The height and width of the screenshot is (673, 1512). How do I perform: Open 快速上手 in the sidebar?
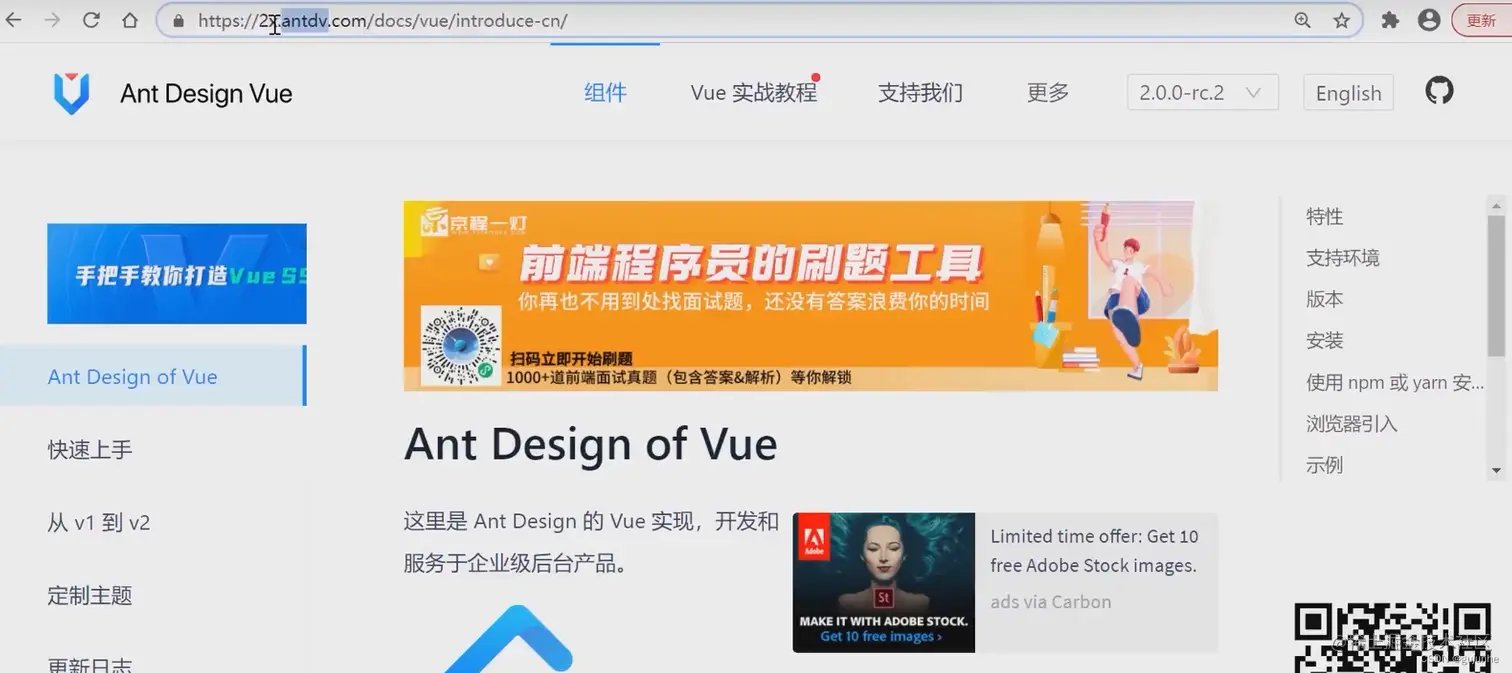click(90, 450)
